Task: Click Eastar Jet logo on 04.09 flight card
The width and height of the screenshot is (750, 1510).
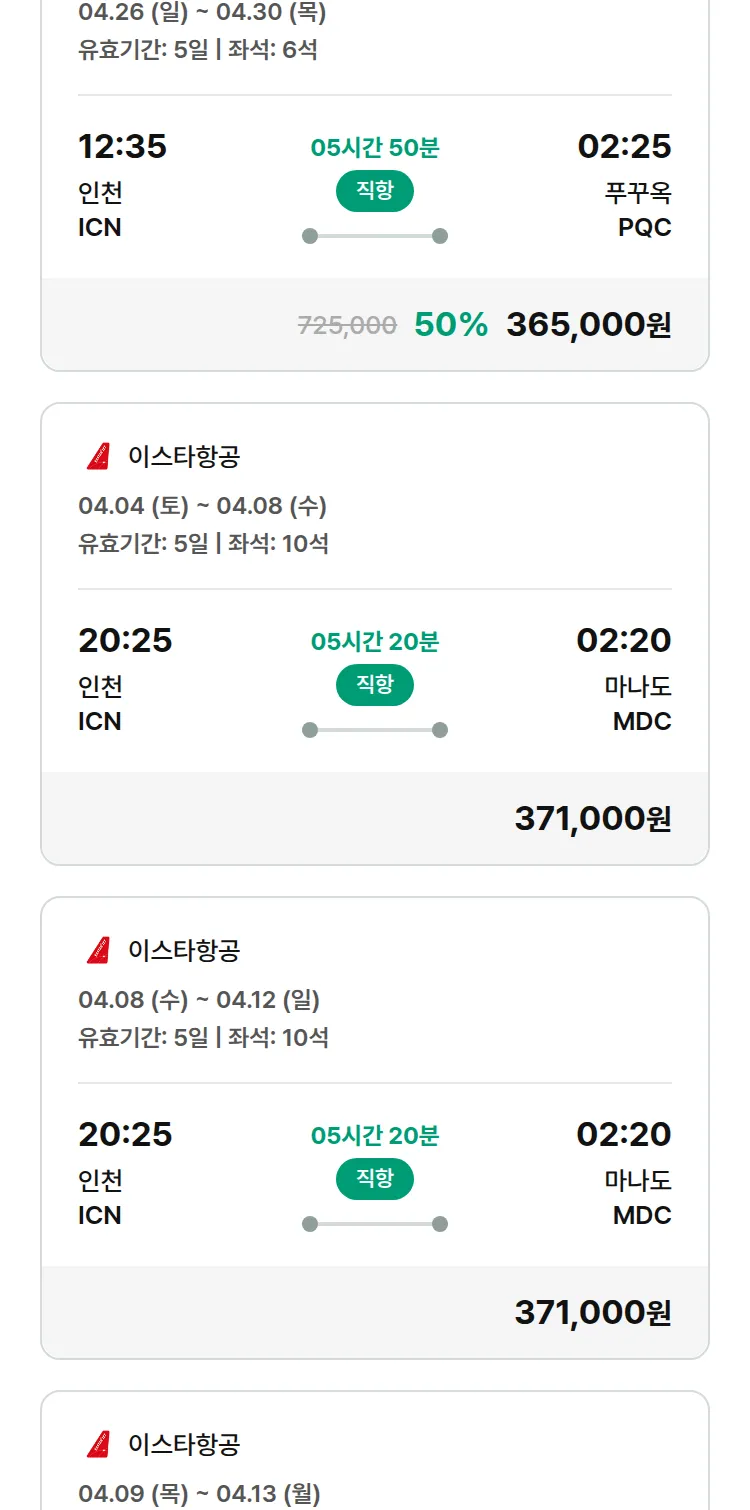Action: tap(98, 1444)
